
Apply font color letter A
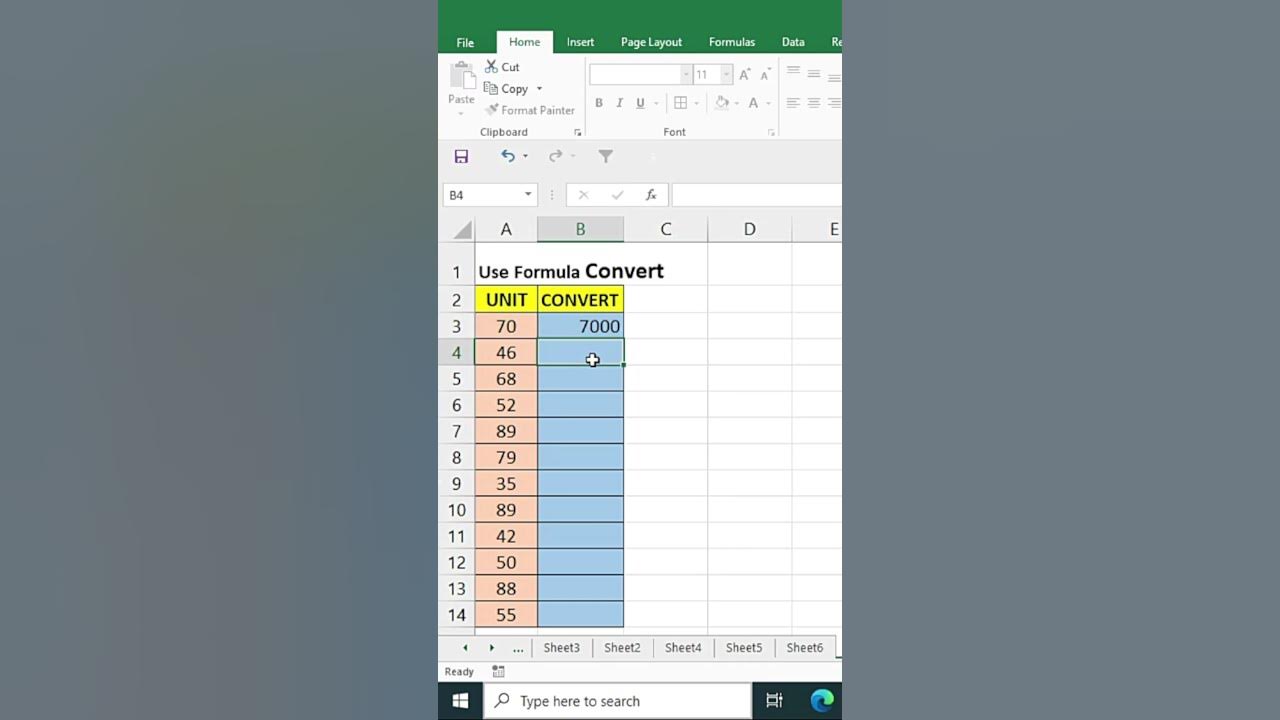tap(753, 103)
